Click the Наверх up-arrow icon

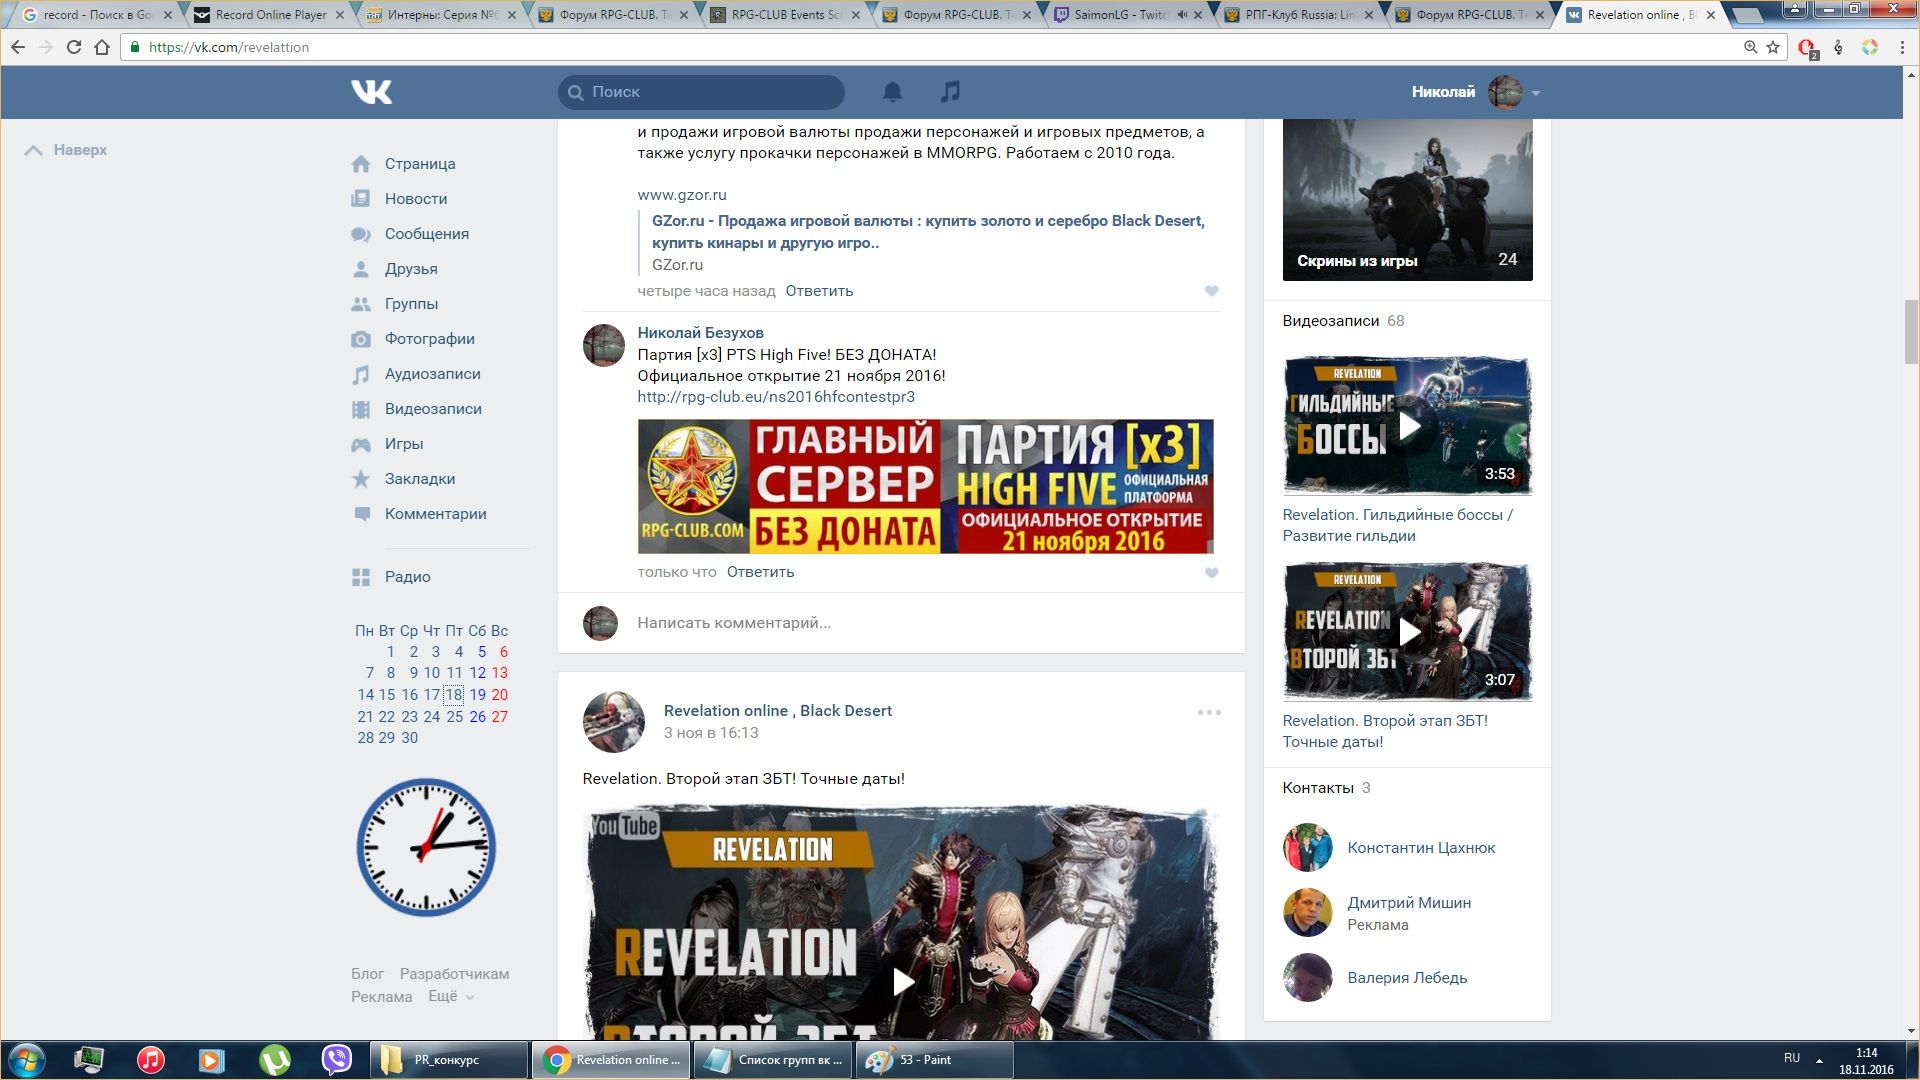point(33,150)
